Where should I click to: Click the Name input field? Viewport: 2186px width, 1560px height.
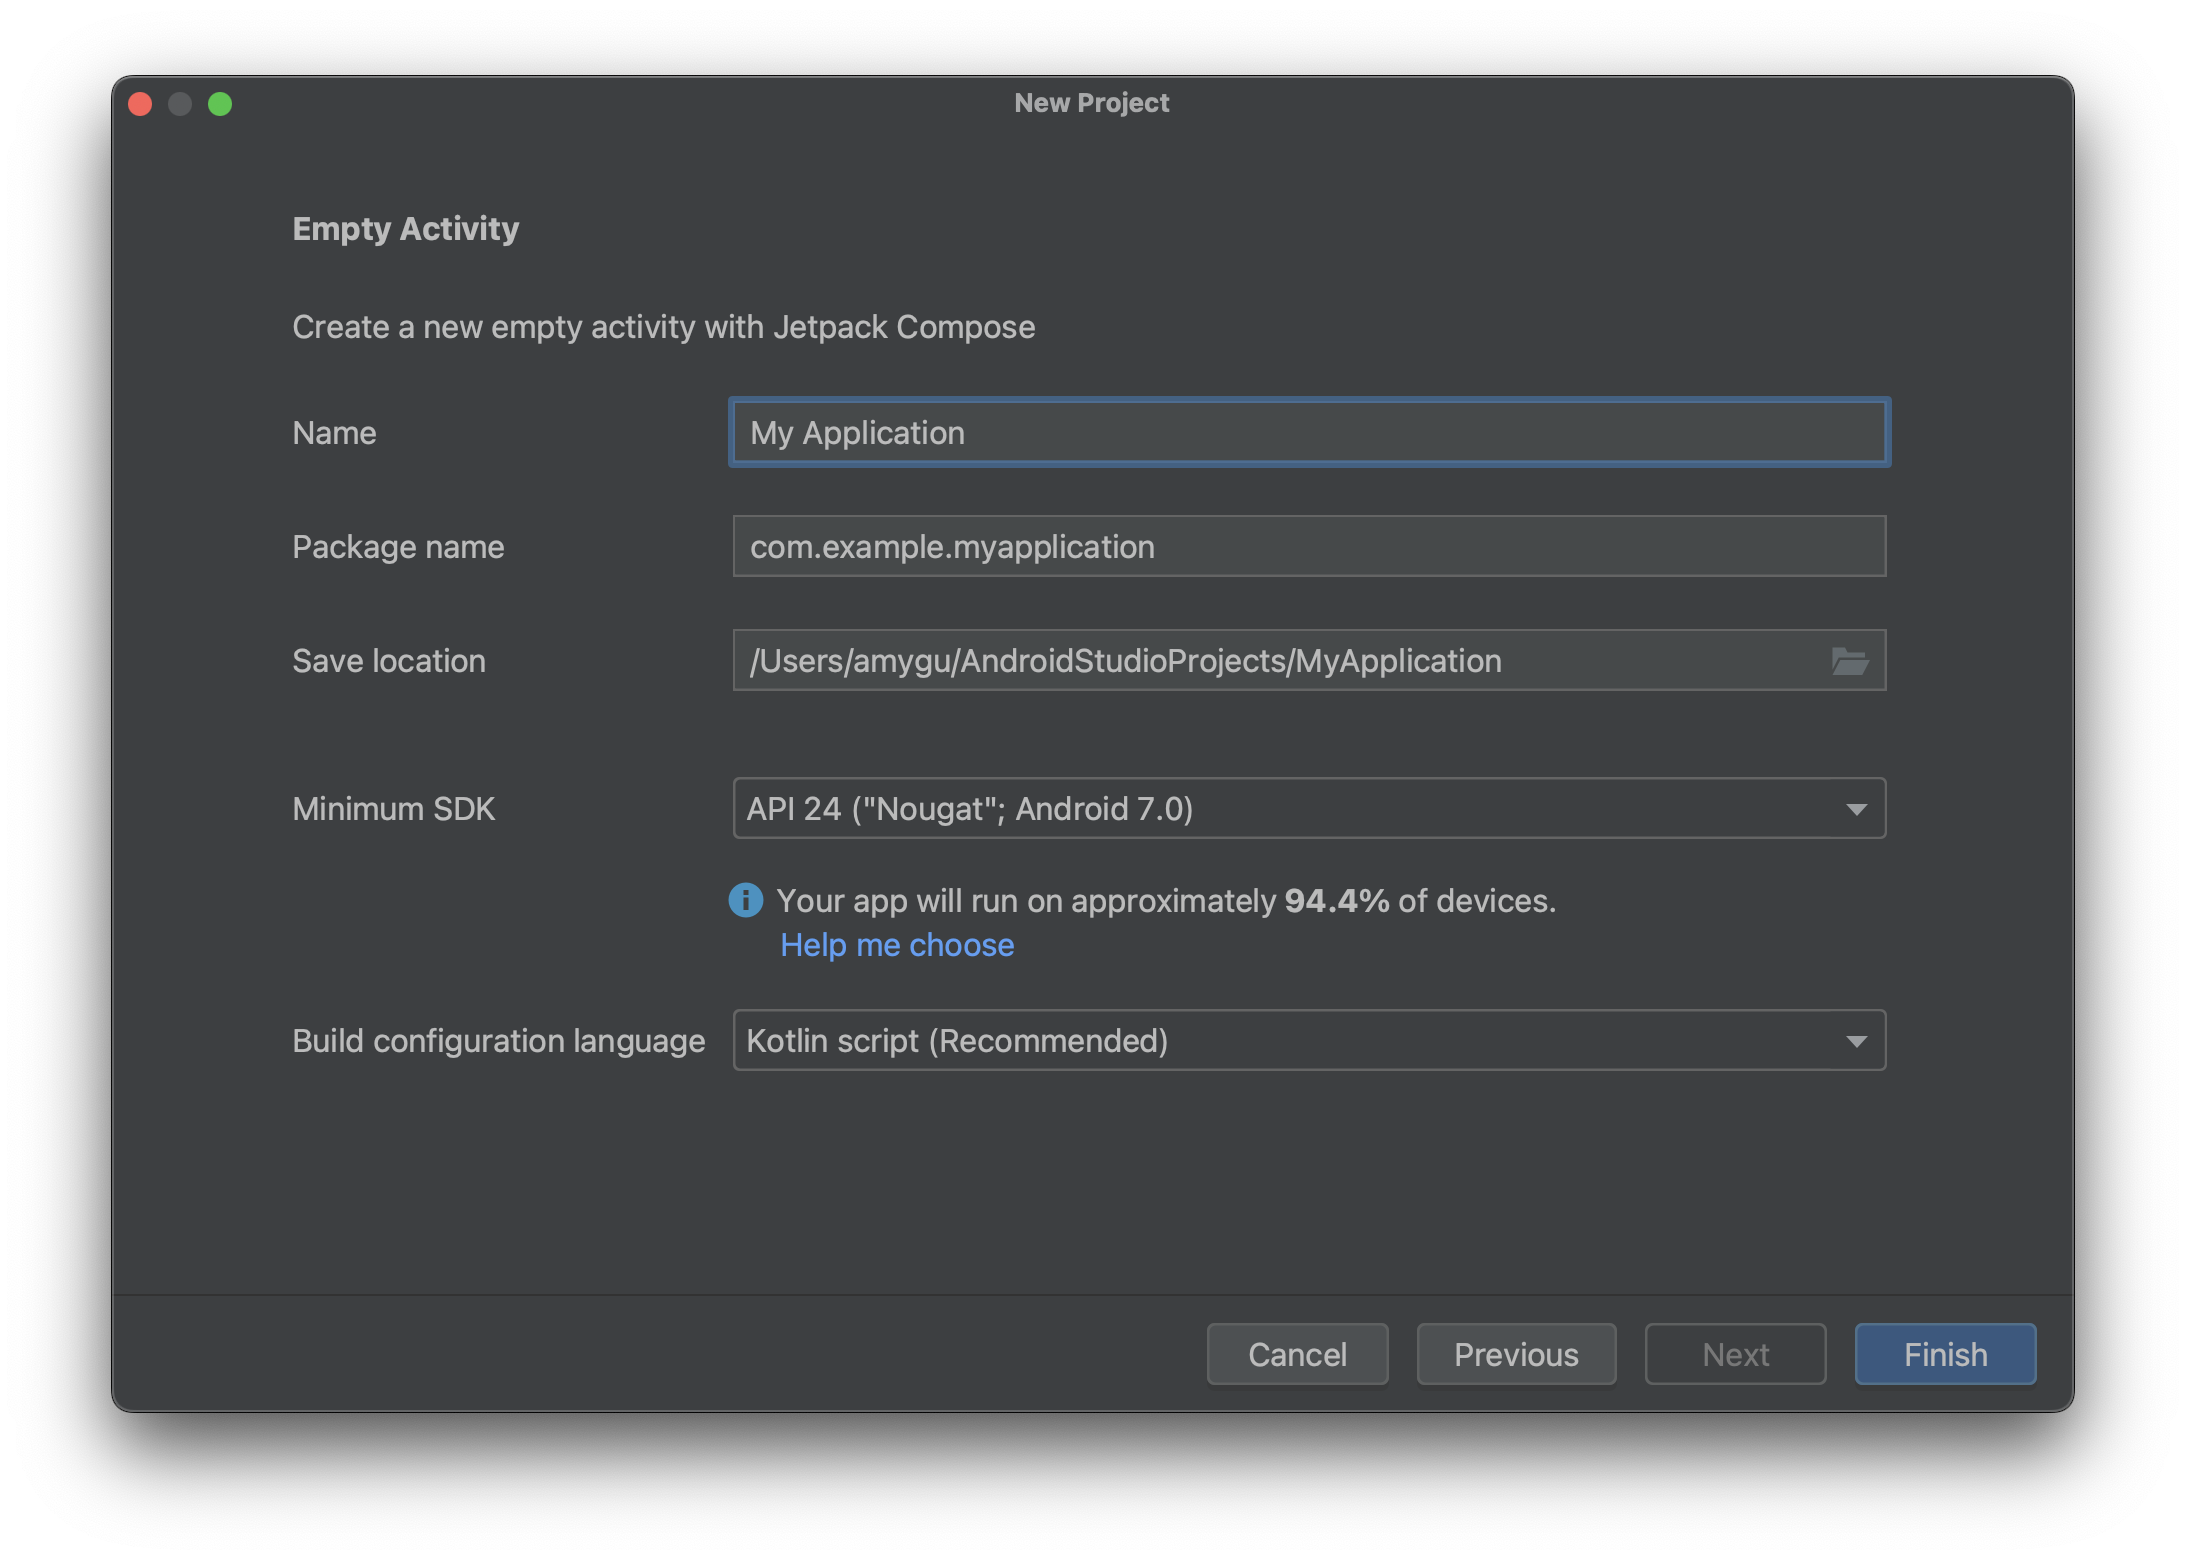(x=1307, y=432)
